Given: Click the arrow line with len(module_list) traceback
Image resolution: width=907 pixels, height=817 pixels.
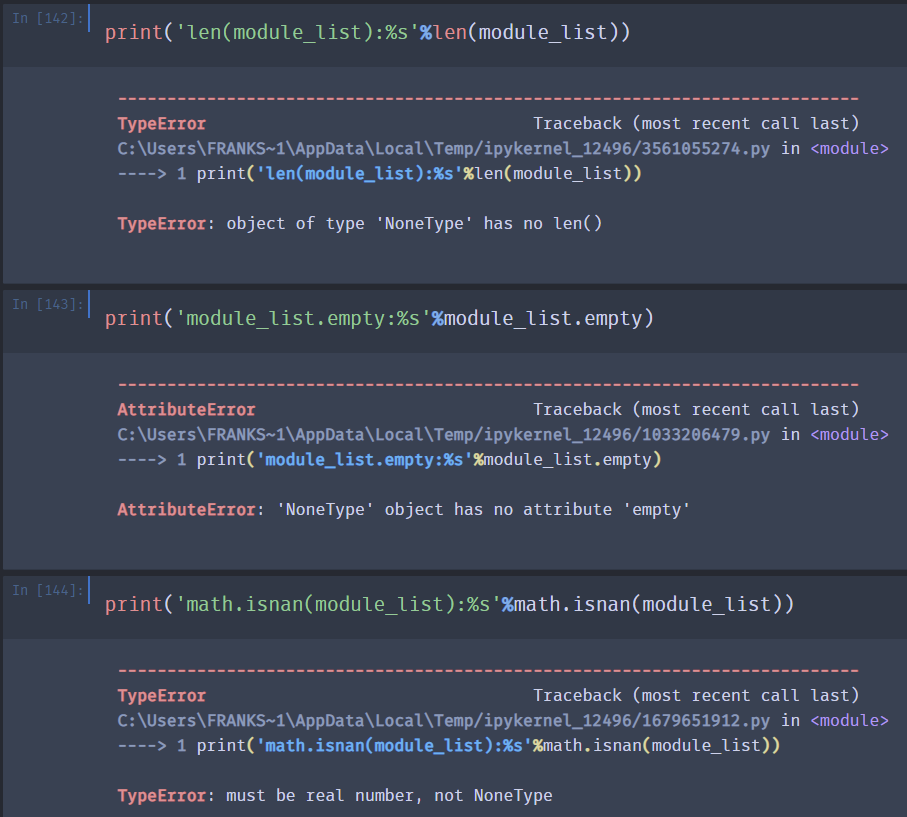Looking at the screenshot, I should click(378, 174).
